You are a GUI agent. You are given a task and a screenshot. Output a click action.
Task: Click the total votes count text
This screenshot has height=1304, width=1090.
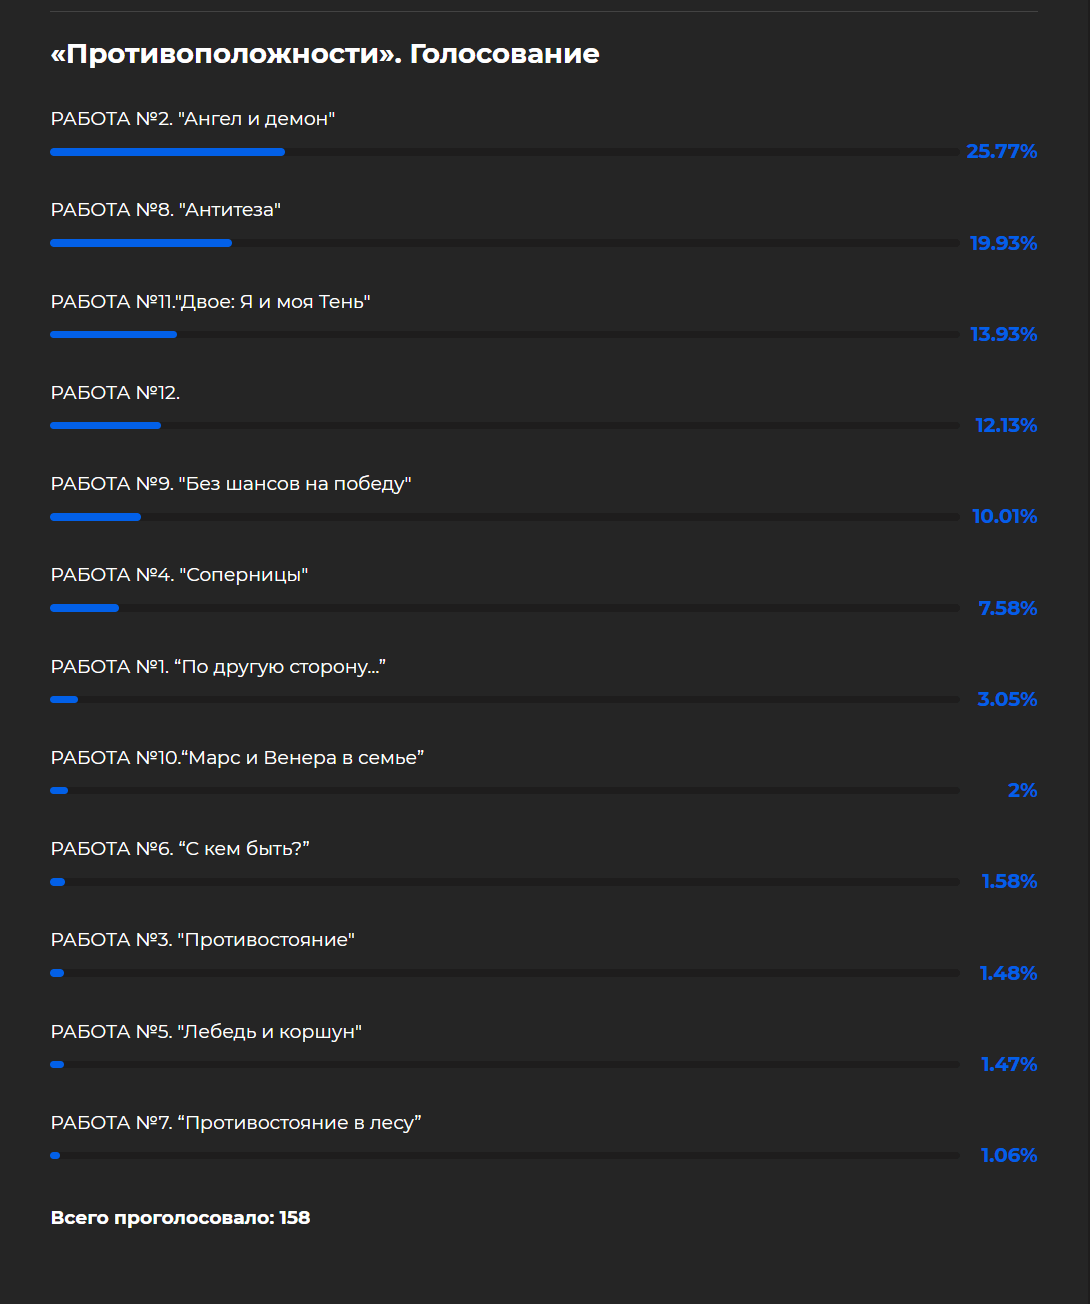pos(180,1218)
